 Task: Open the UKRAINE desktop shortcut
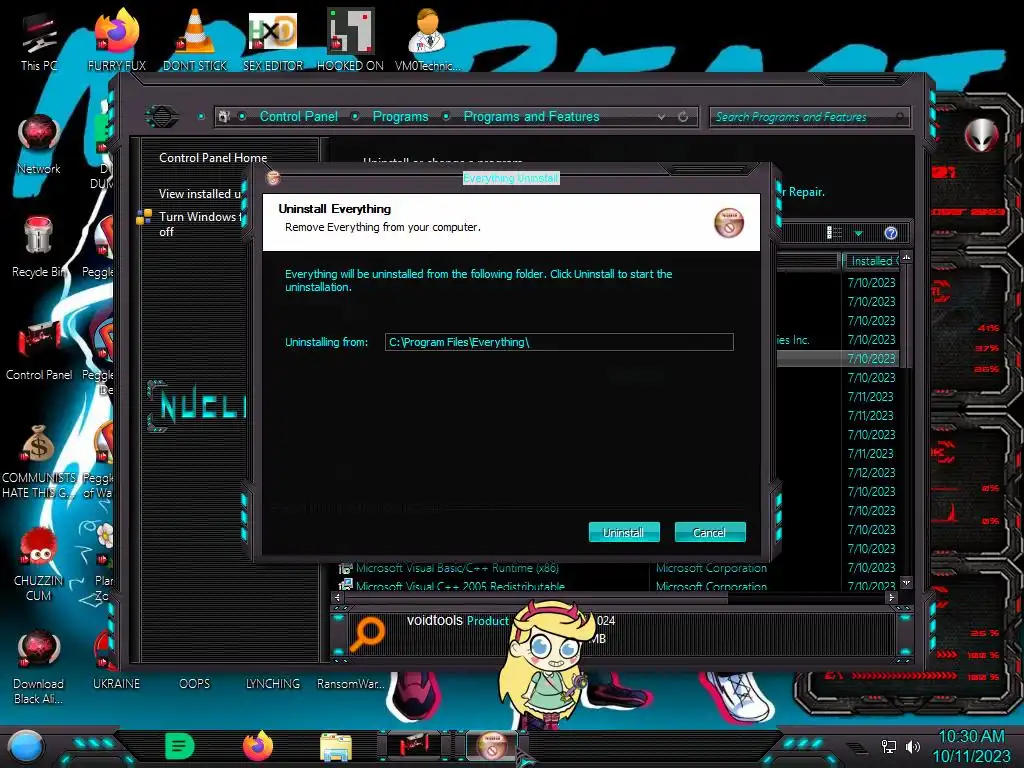[116, 683]
